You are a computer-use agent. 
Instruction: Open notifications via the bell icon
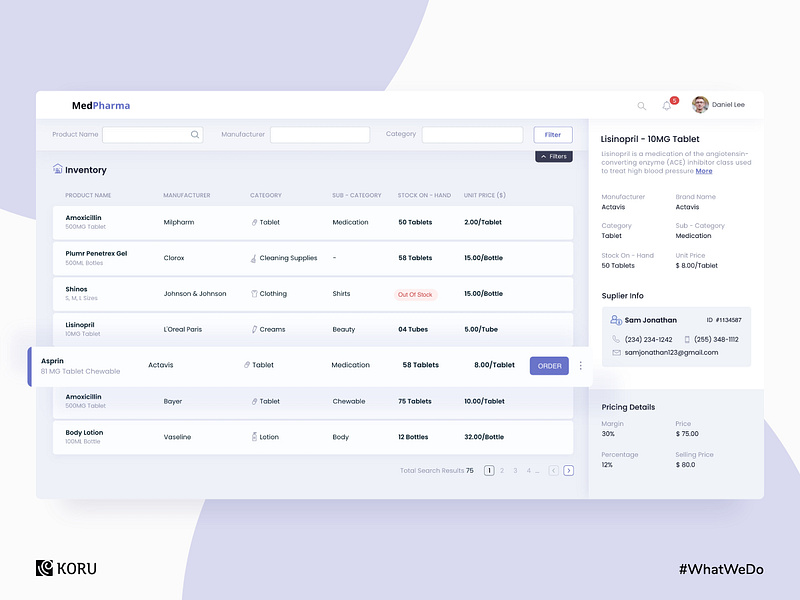pyautogui.click(x=665, y=104)
